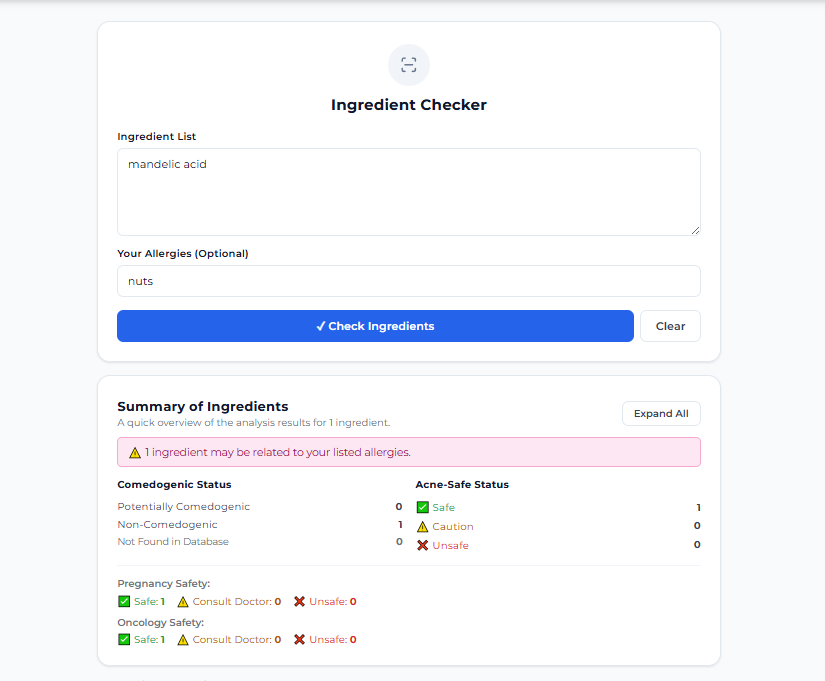Click the red Unsafe X icon under Acne-Safe Status
The image size is (825, 681).
(x=422, y=545)
